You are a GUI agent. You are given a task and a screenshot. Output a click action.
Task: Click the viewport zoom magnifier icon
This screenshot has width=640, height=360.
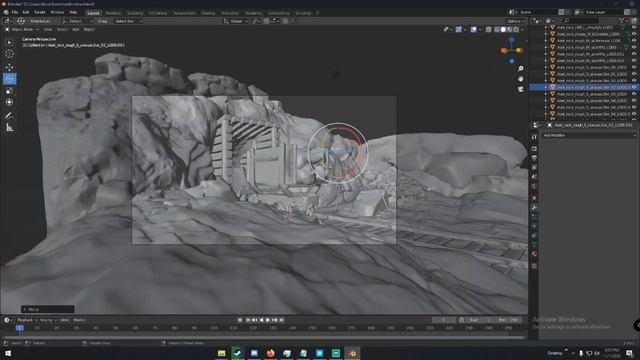tap(520, 69)
